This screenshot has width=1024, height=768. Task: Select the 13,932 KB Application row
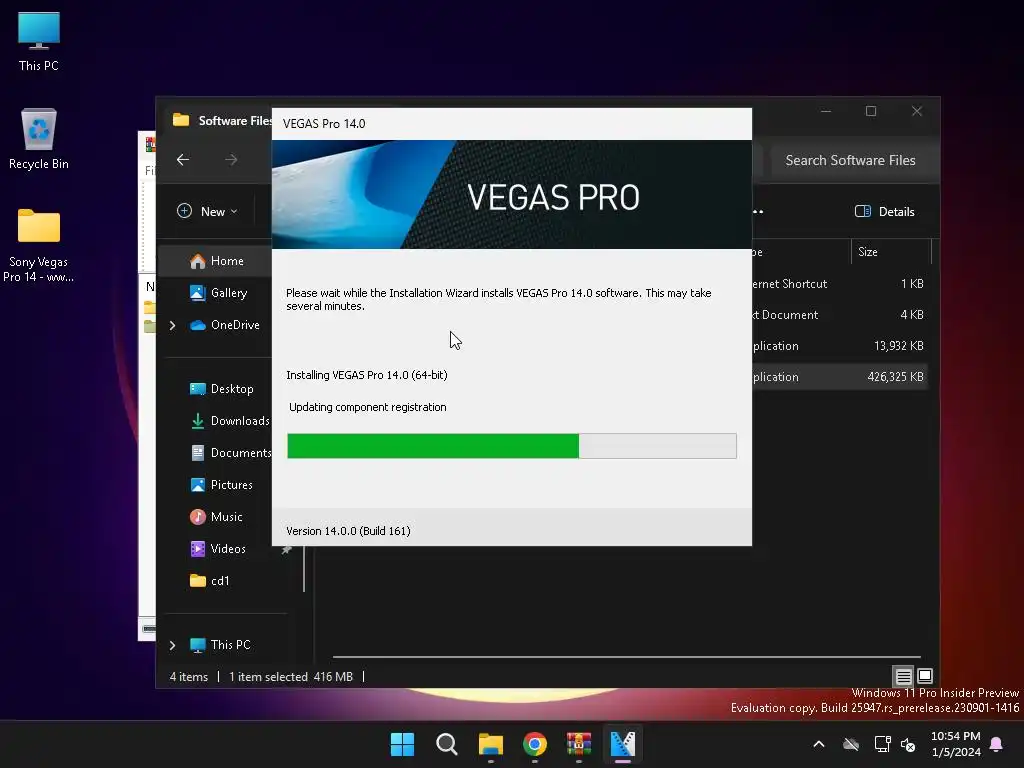839,346
